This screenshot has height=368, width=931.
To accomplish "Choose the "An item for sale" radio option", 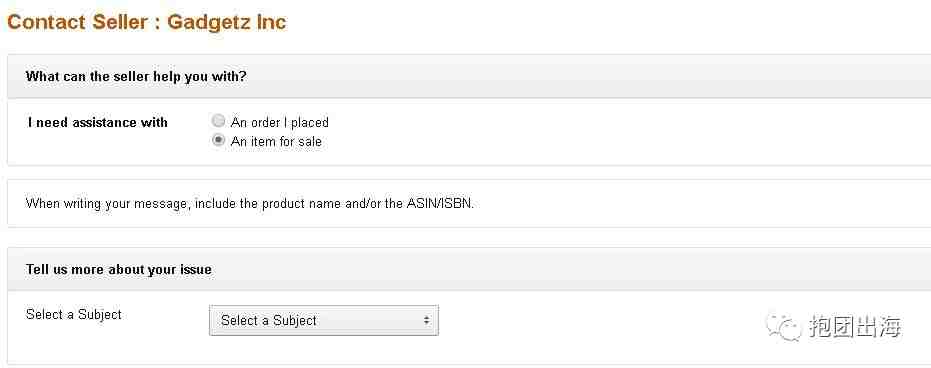I will [218, 141].
